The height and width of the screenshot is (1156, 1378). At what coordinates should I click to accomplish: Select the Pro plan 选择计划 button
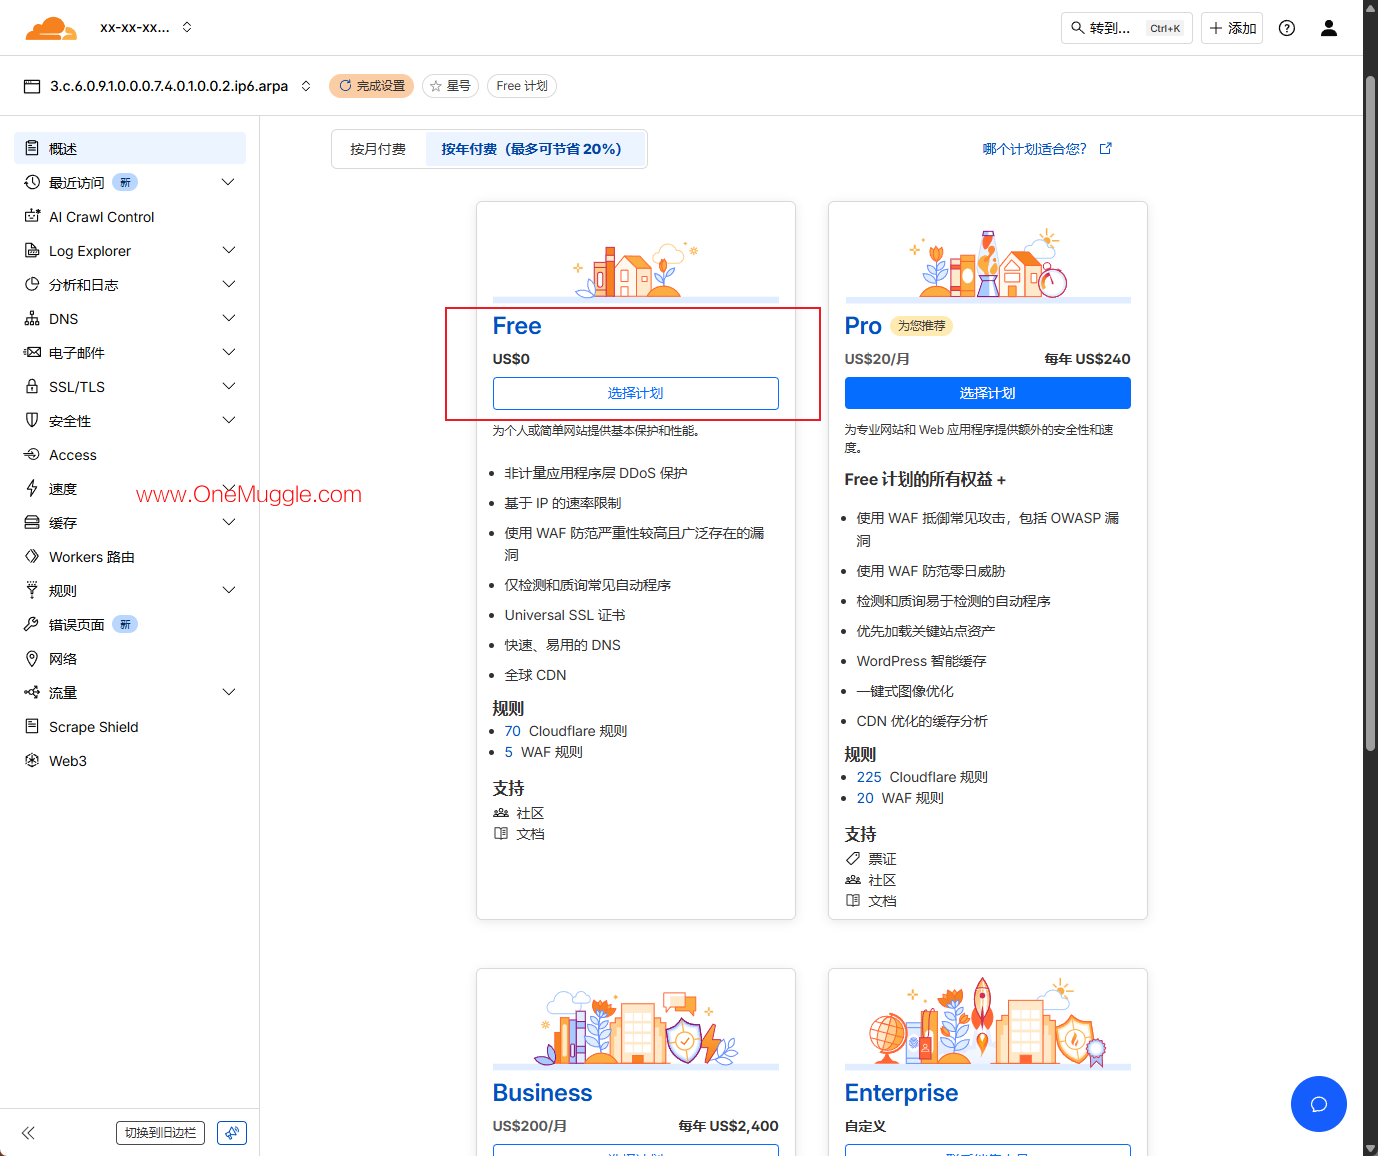click(x=988, y=393)
